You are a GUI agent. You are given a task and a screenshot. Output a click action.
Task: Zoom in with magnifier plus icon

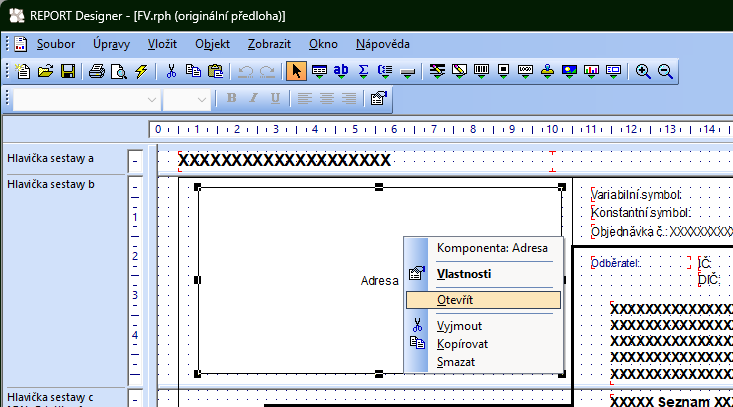(x=643, y=71)
